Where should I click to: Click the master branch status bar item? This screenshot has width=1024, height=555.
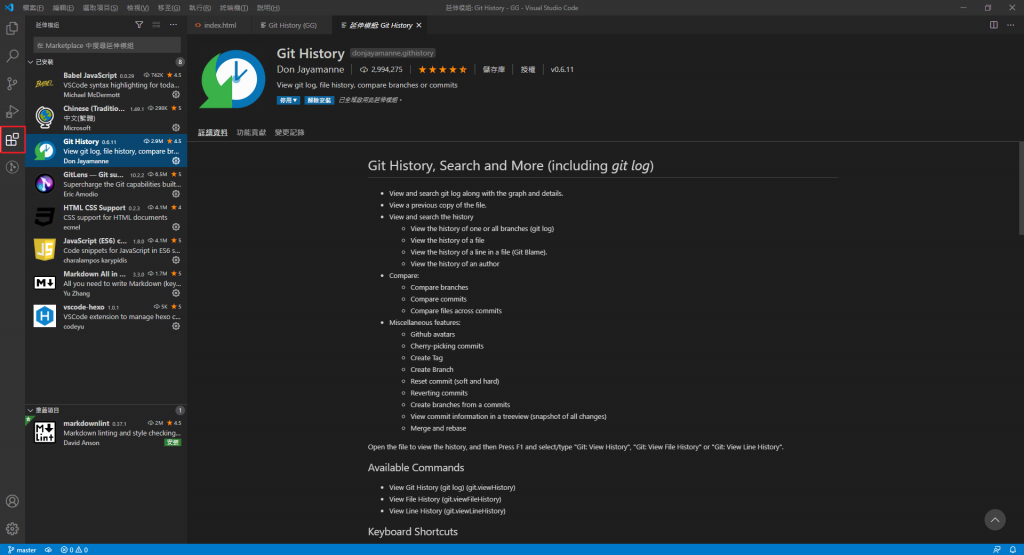point(22,550)
